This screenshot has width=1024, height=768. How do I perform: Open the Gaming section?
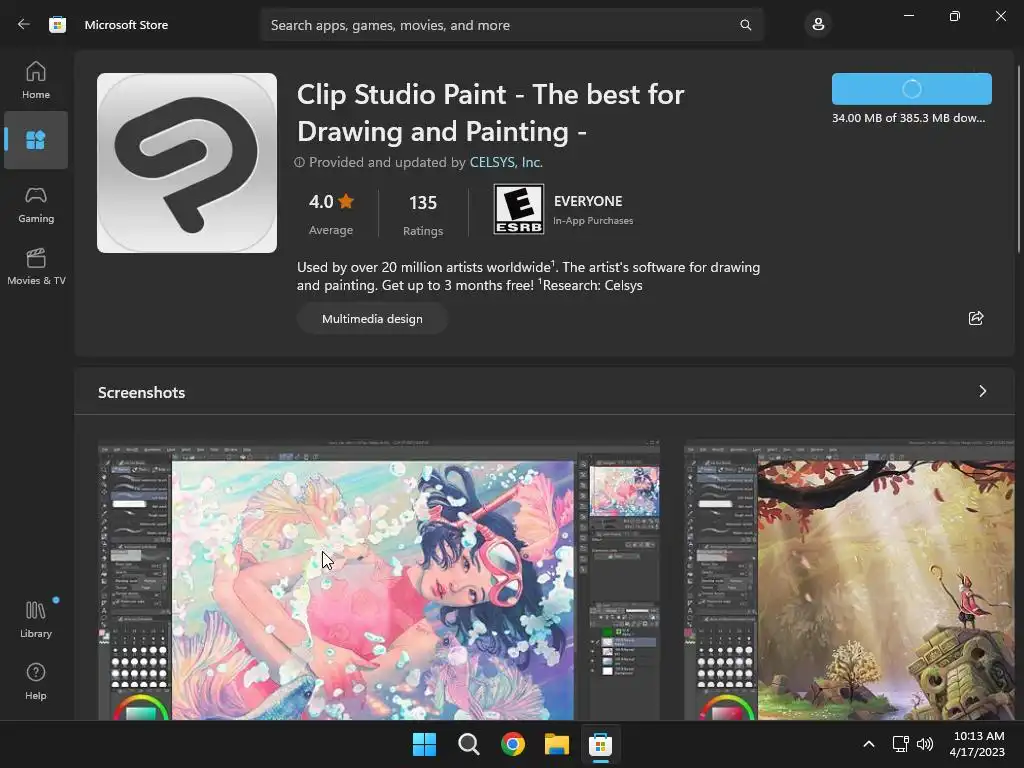[x=36, y=204]
